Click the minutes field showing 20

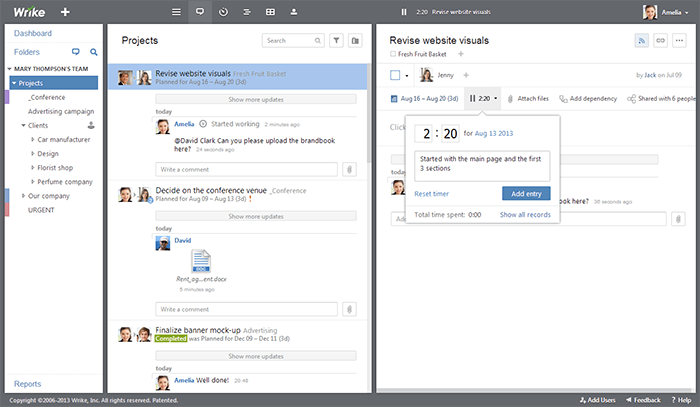pyautogui.click(x=450, y=133)
